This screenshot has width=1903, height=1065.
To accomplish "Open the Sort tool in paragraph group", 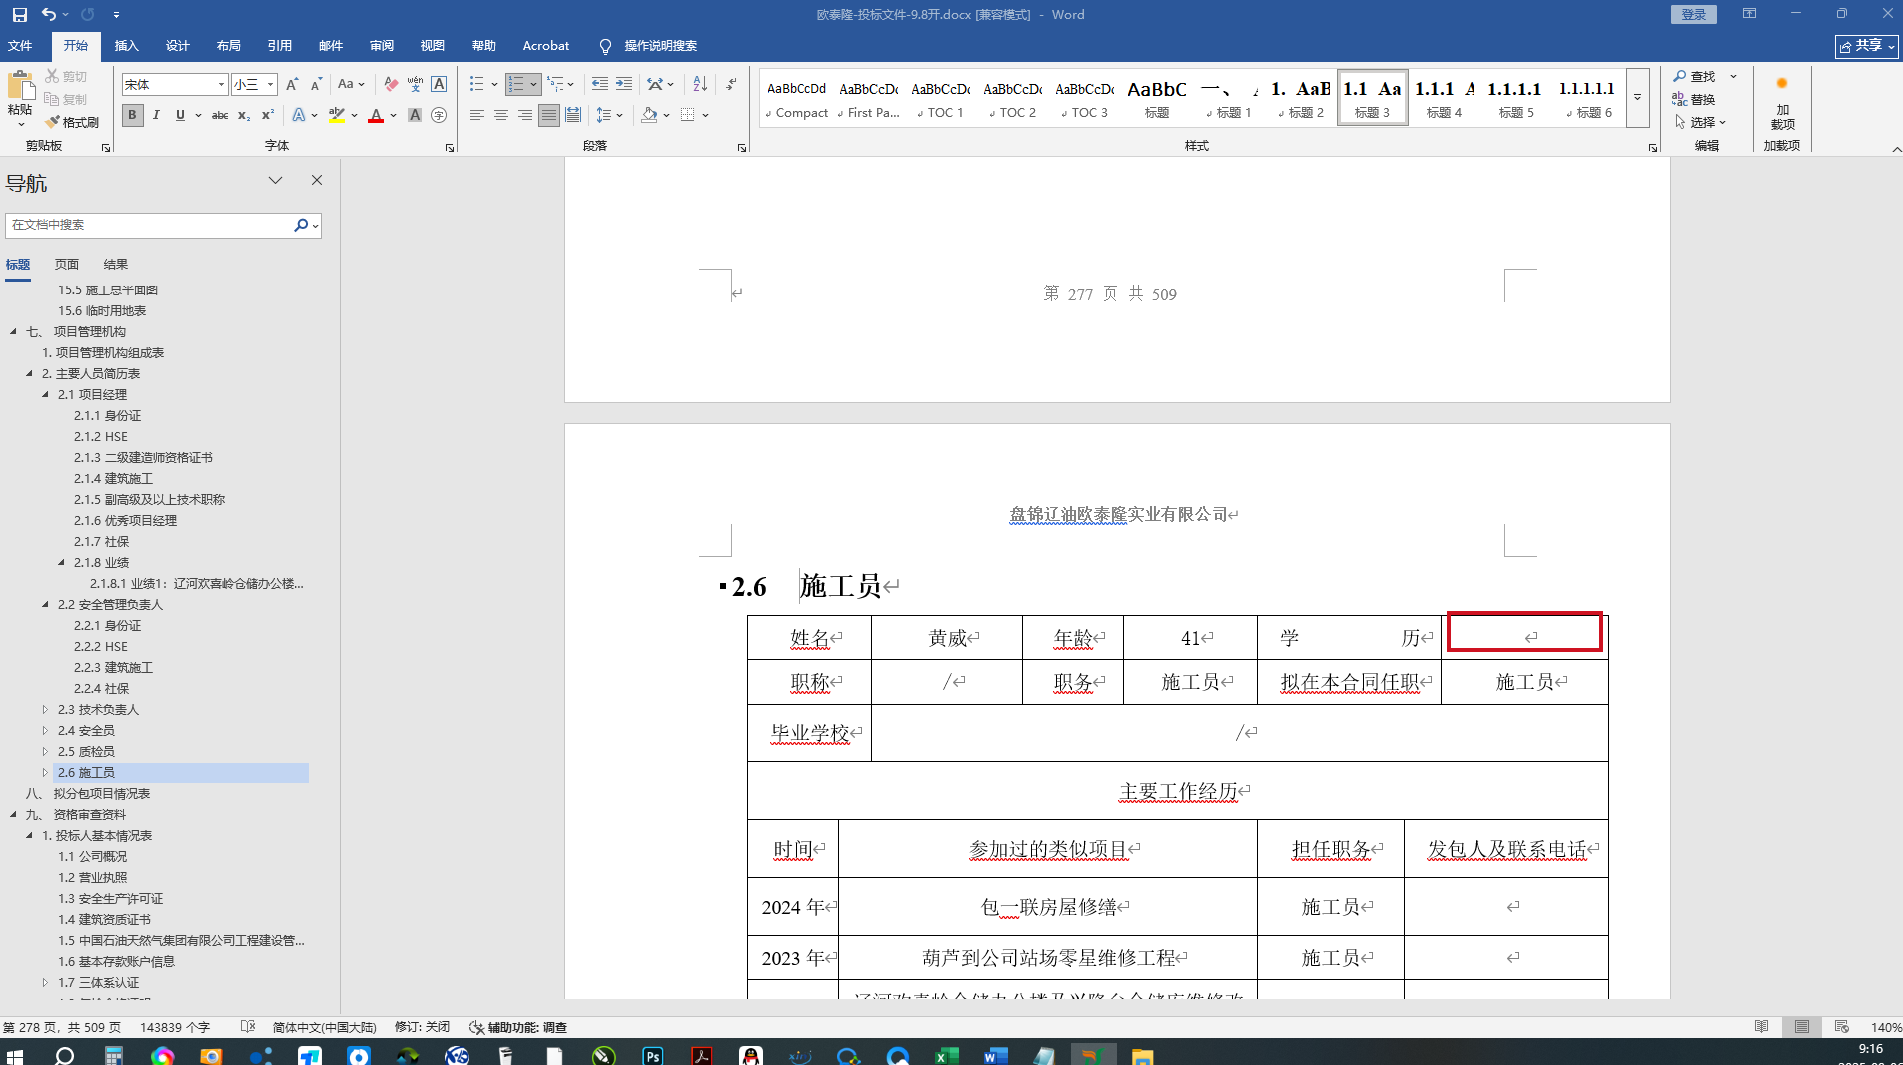I will click(x=700, y=85).
